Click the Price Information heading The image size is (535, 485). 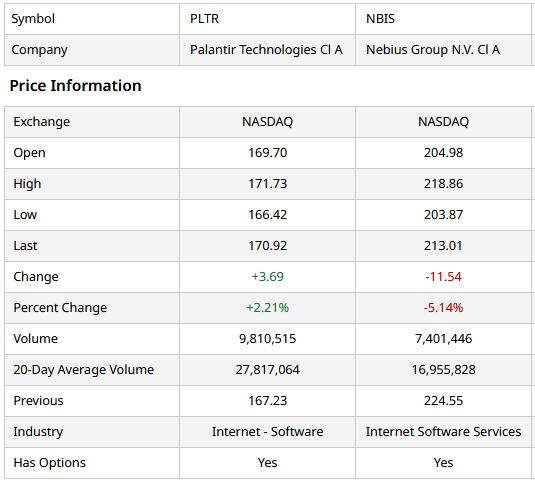[x=75, y=86]
